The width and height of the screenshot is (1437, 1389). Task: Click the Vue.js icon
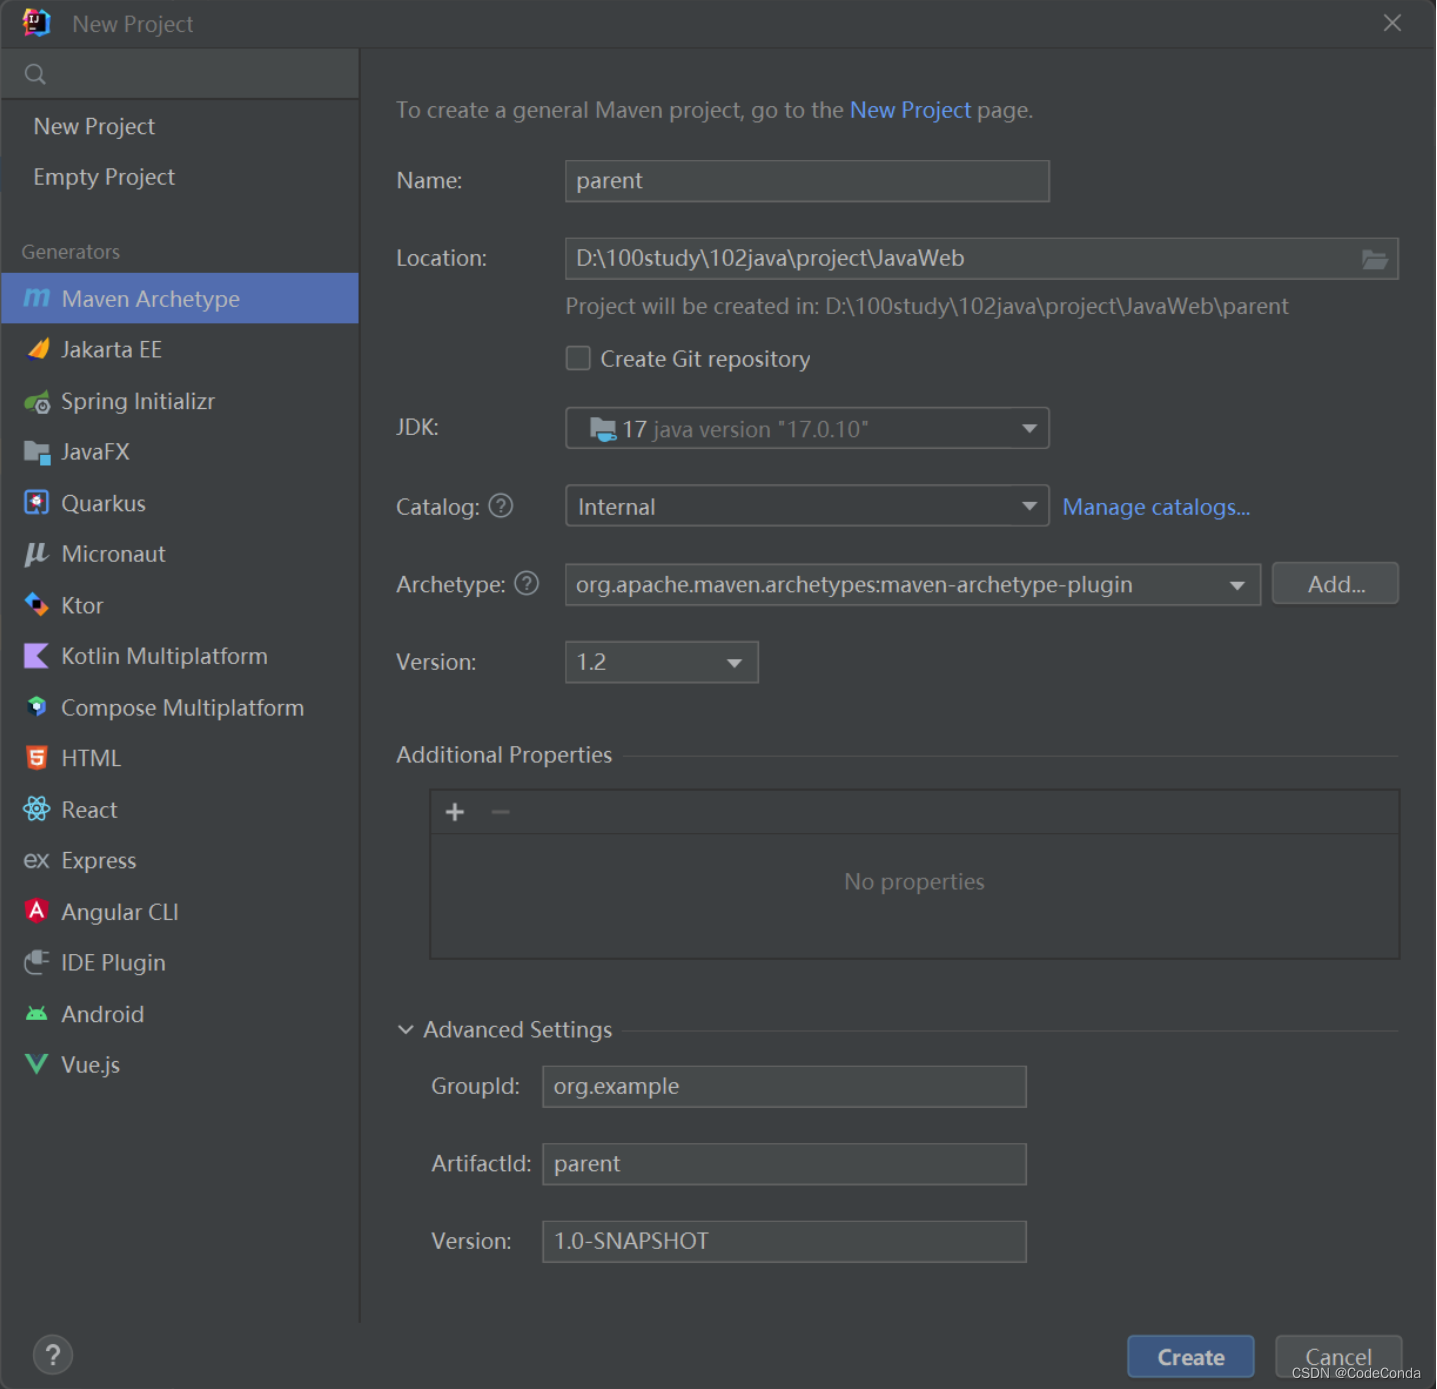37,1064
